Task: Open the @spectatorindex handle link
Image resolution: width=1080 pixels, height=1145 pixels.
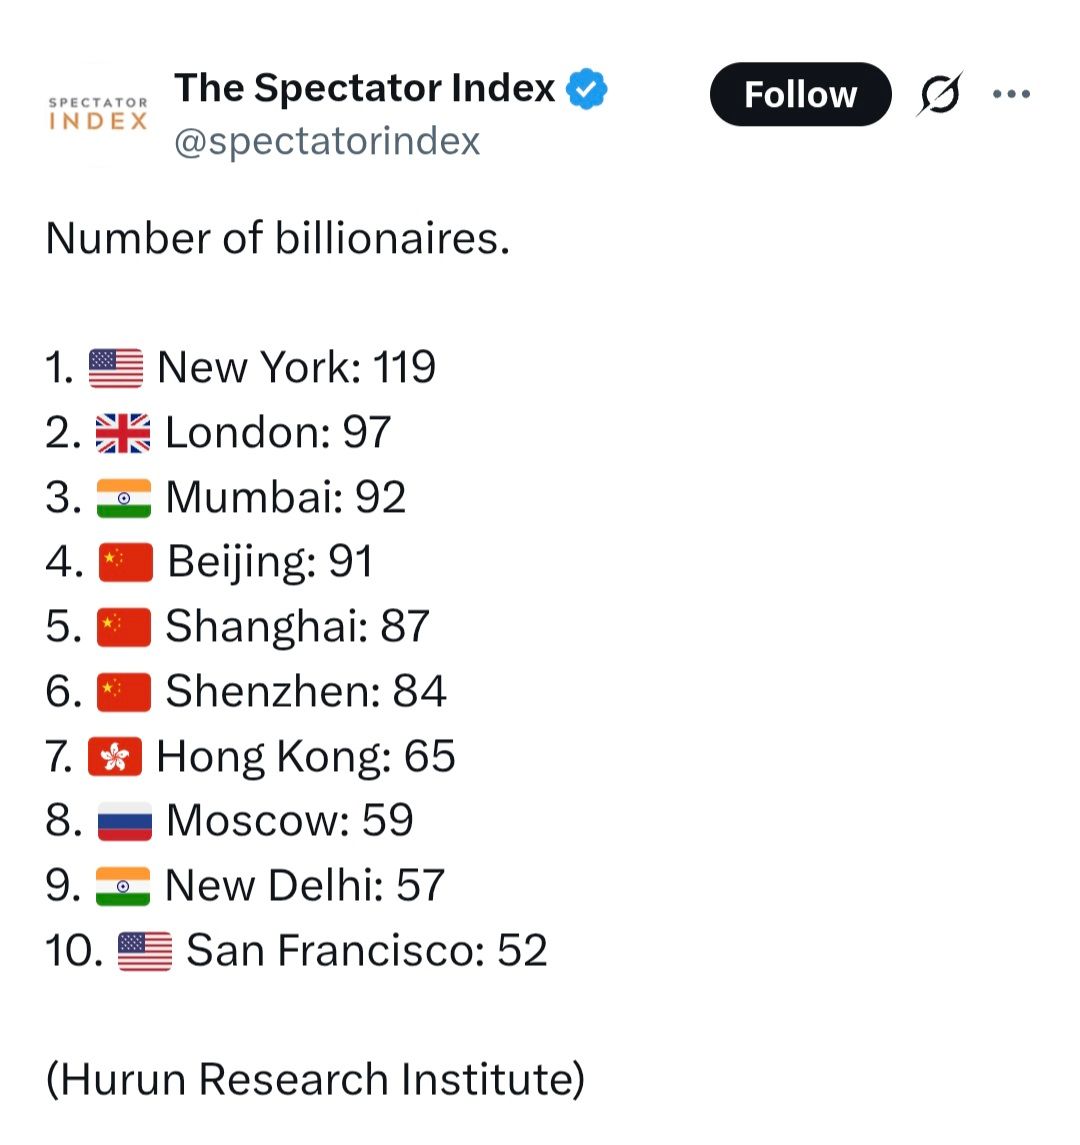Action: click(327, 141)
